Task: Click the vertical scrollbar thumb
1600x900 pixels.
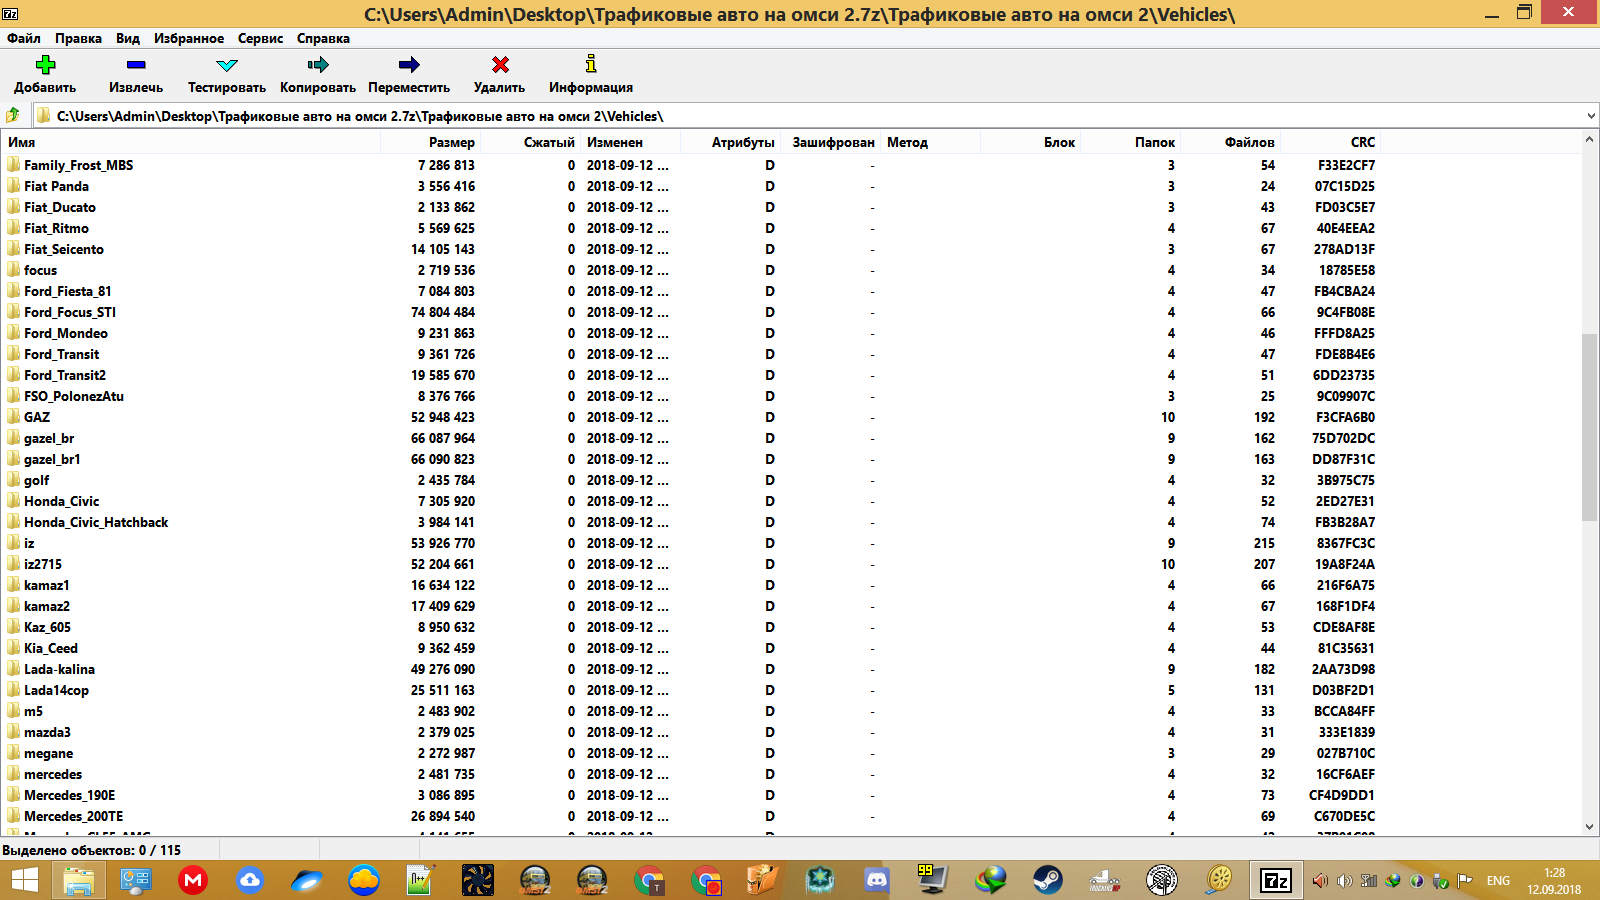Action: [x=1590, y=427]
